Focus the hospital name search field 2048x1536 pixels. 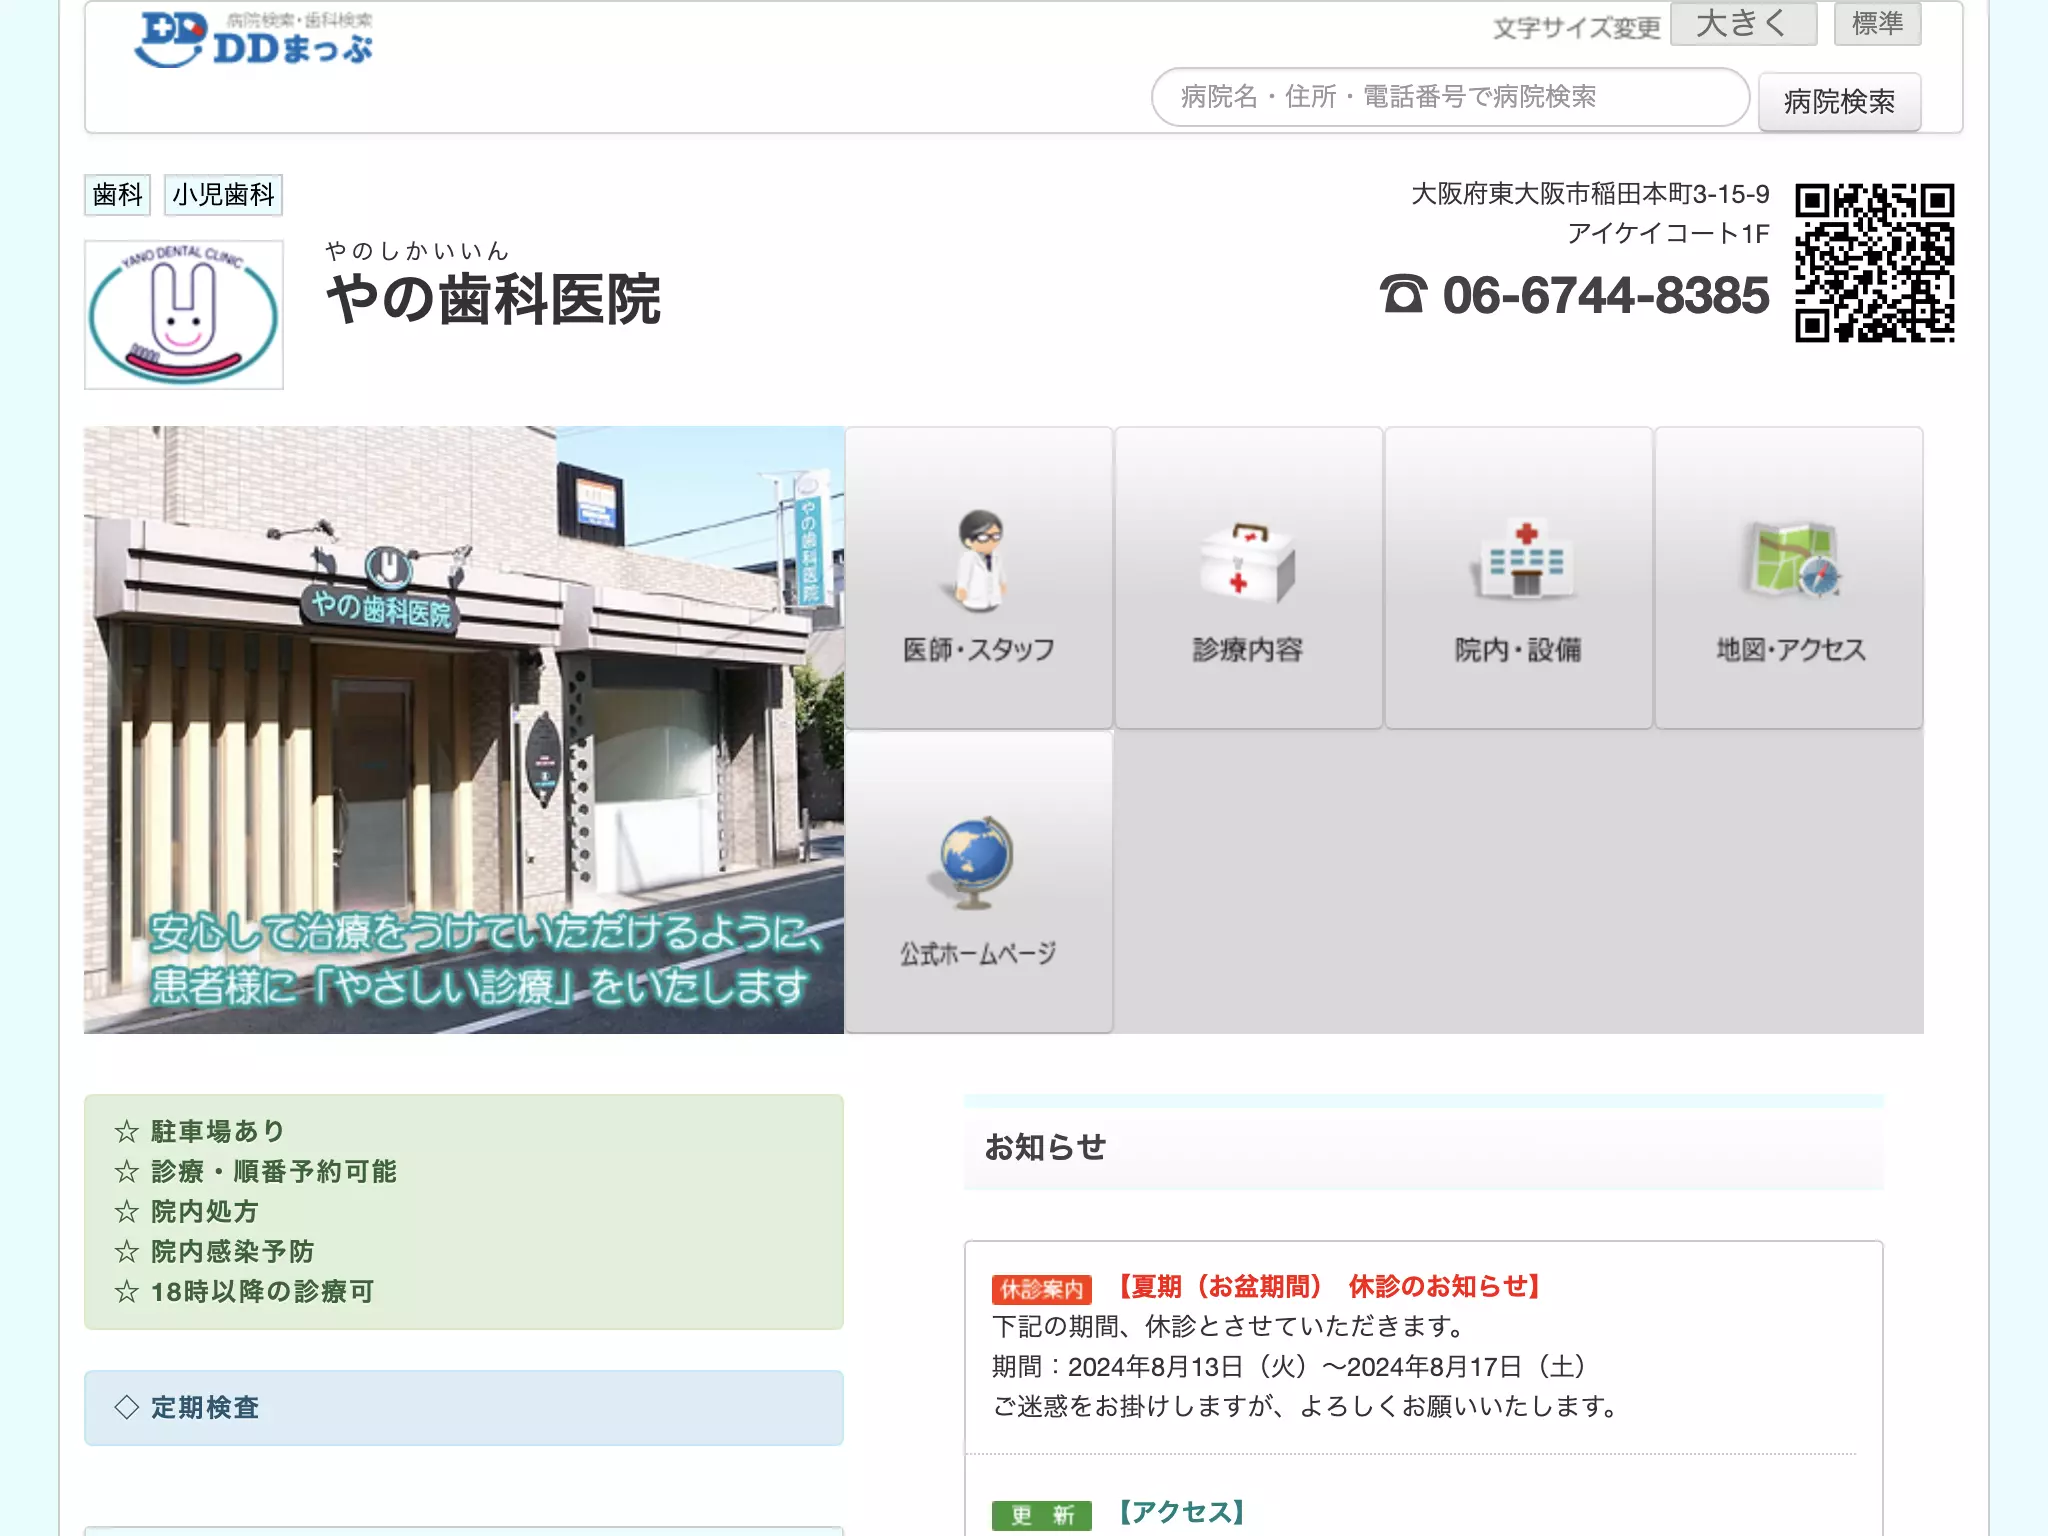tap(1450, 97)
